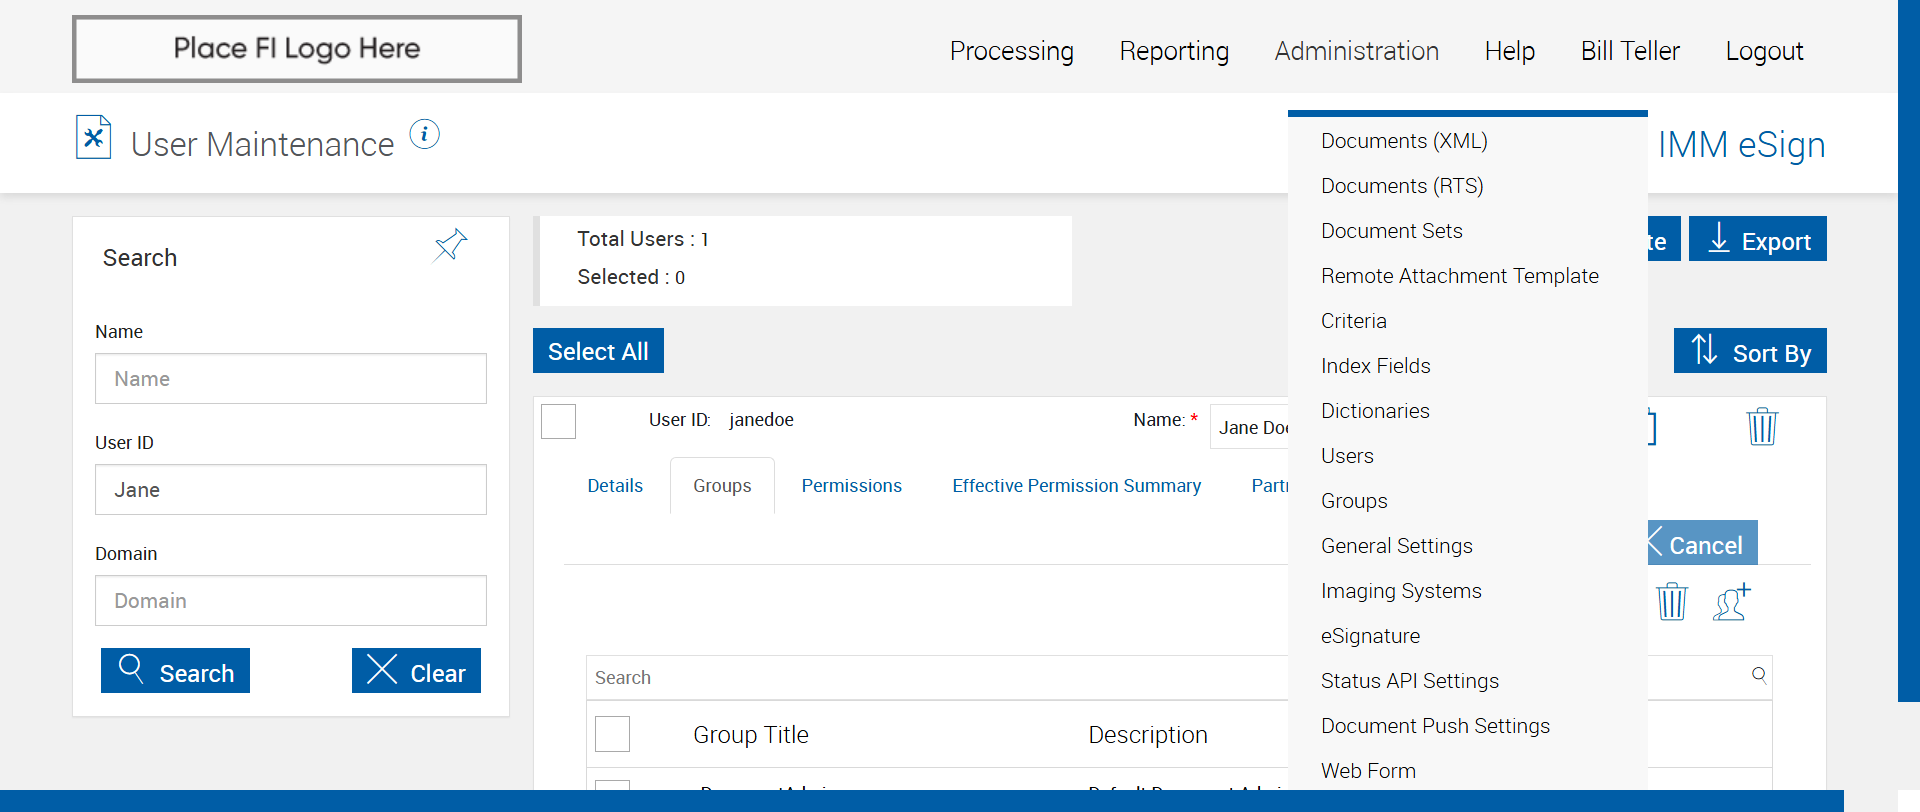Click the info icon beside User Maintenance
Screen dimensions: 1920x812
424,134
